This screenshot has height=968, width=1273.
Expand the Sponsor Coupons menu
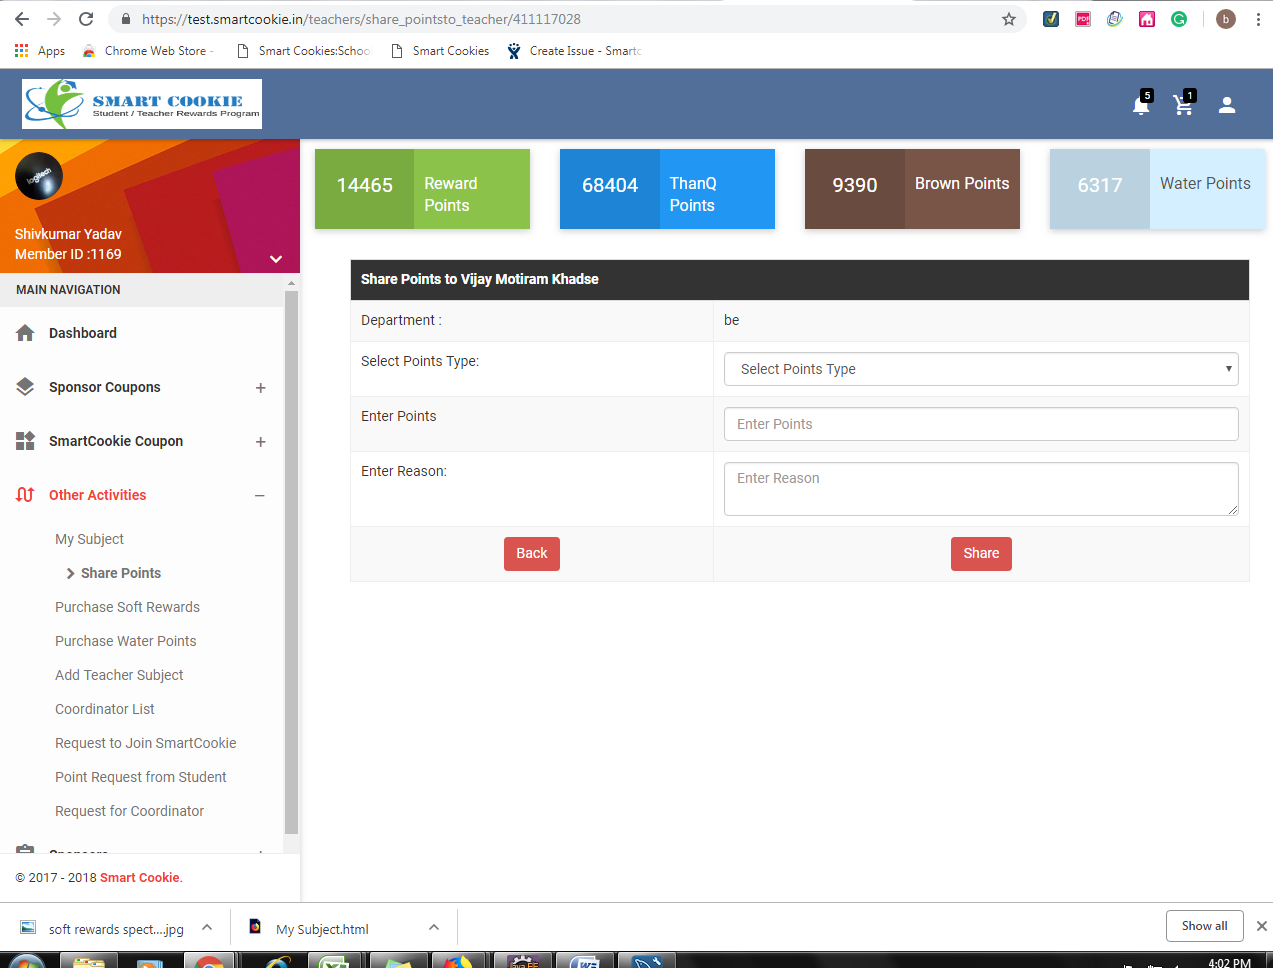coord(260,388)
